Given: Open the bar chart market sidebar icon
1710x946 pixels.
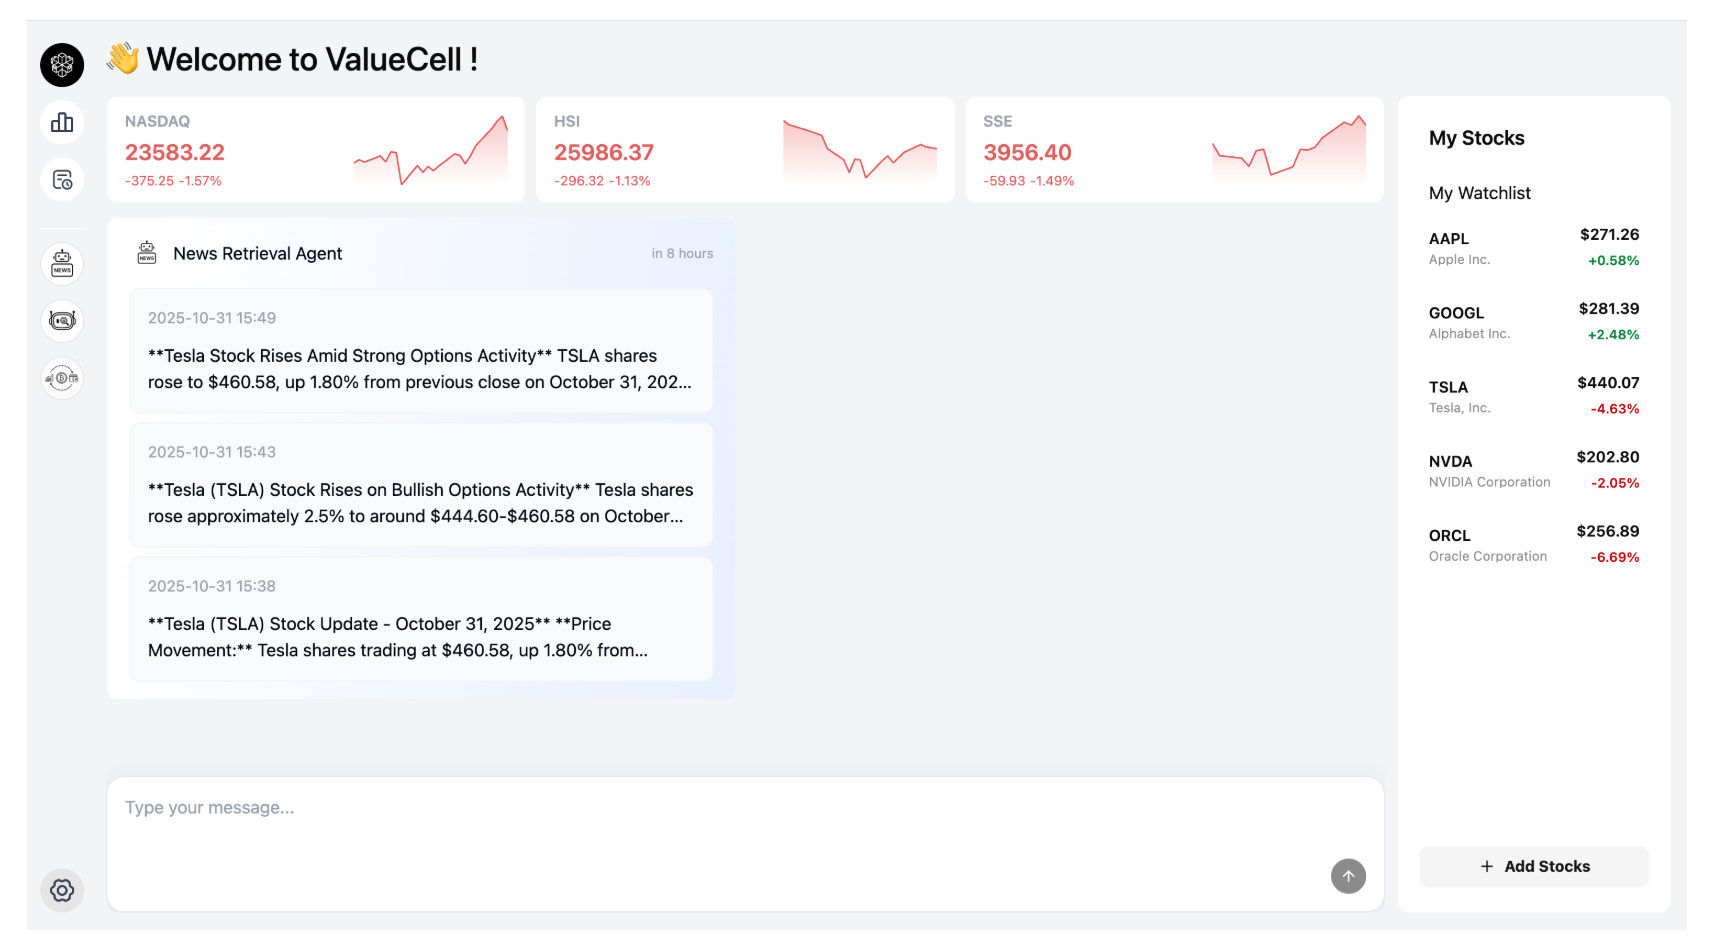Looking at the screenshot, I should point(62,122).
